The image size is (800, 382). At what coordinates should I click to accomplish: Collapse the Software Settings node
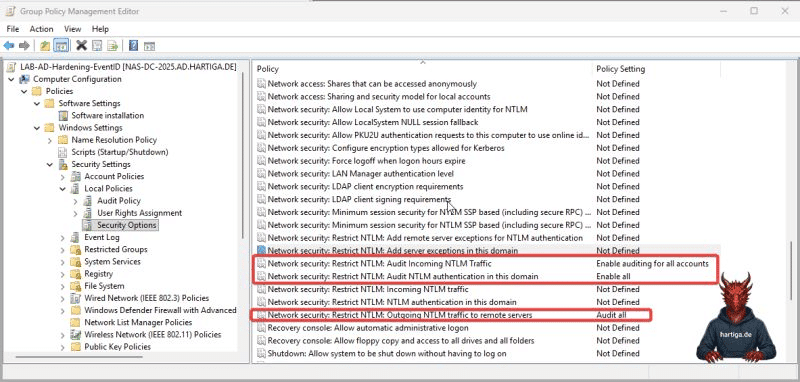point(37,104)
